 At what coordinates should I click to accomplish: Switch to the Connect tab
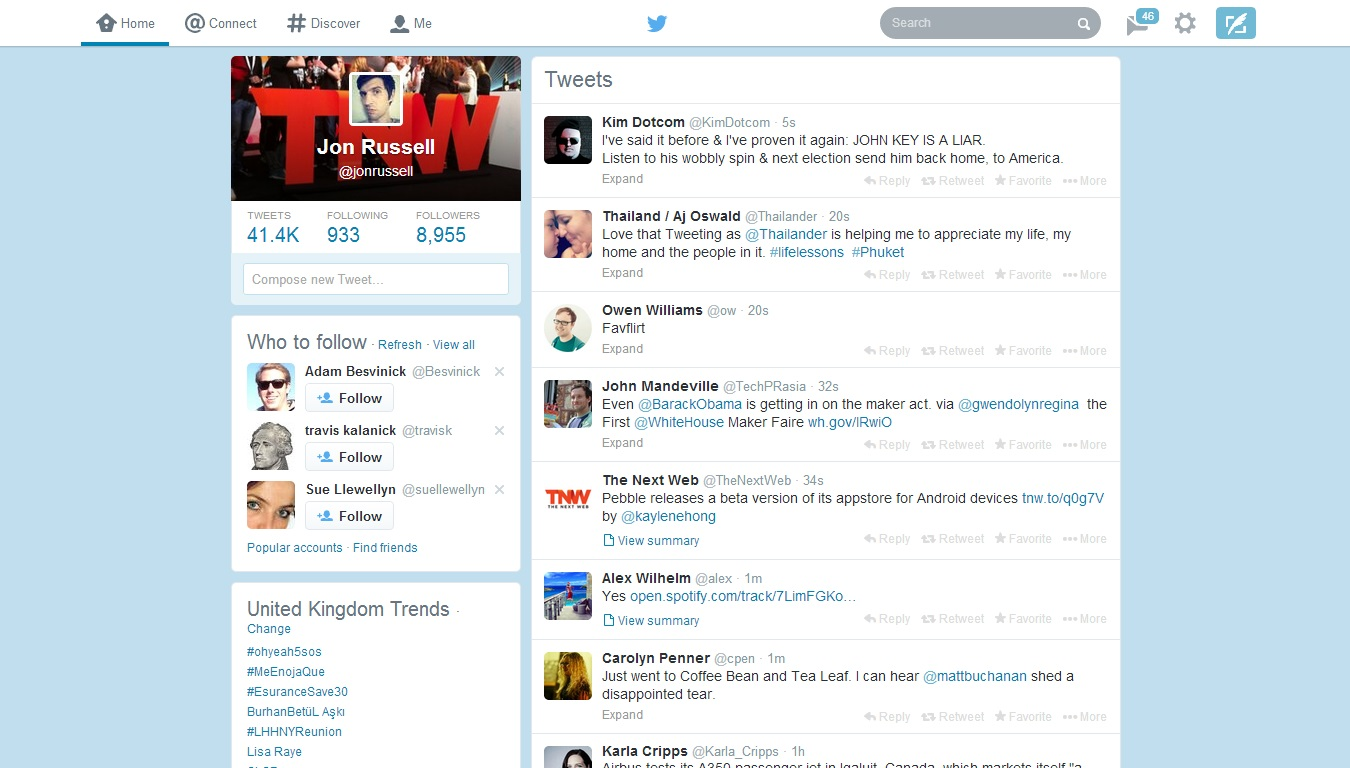221,23
